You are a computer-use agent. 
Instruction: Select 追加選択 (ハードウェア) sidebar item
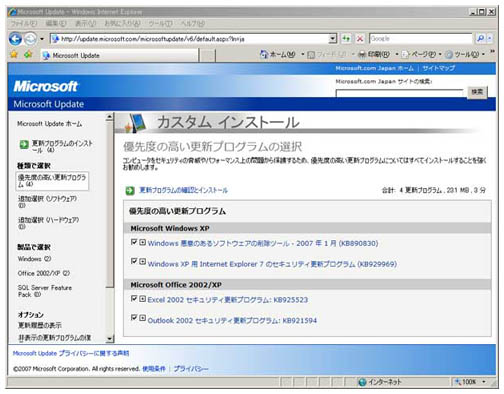49,223
